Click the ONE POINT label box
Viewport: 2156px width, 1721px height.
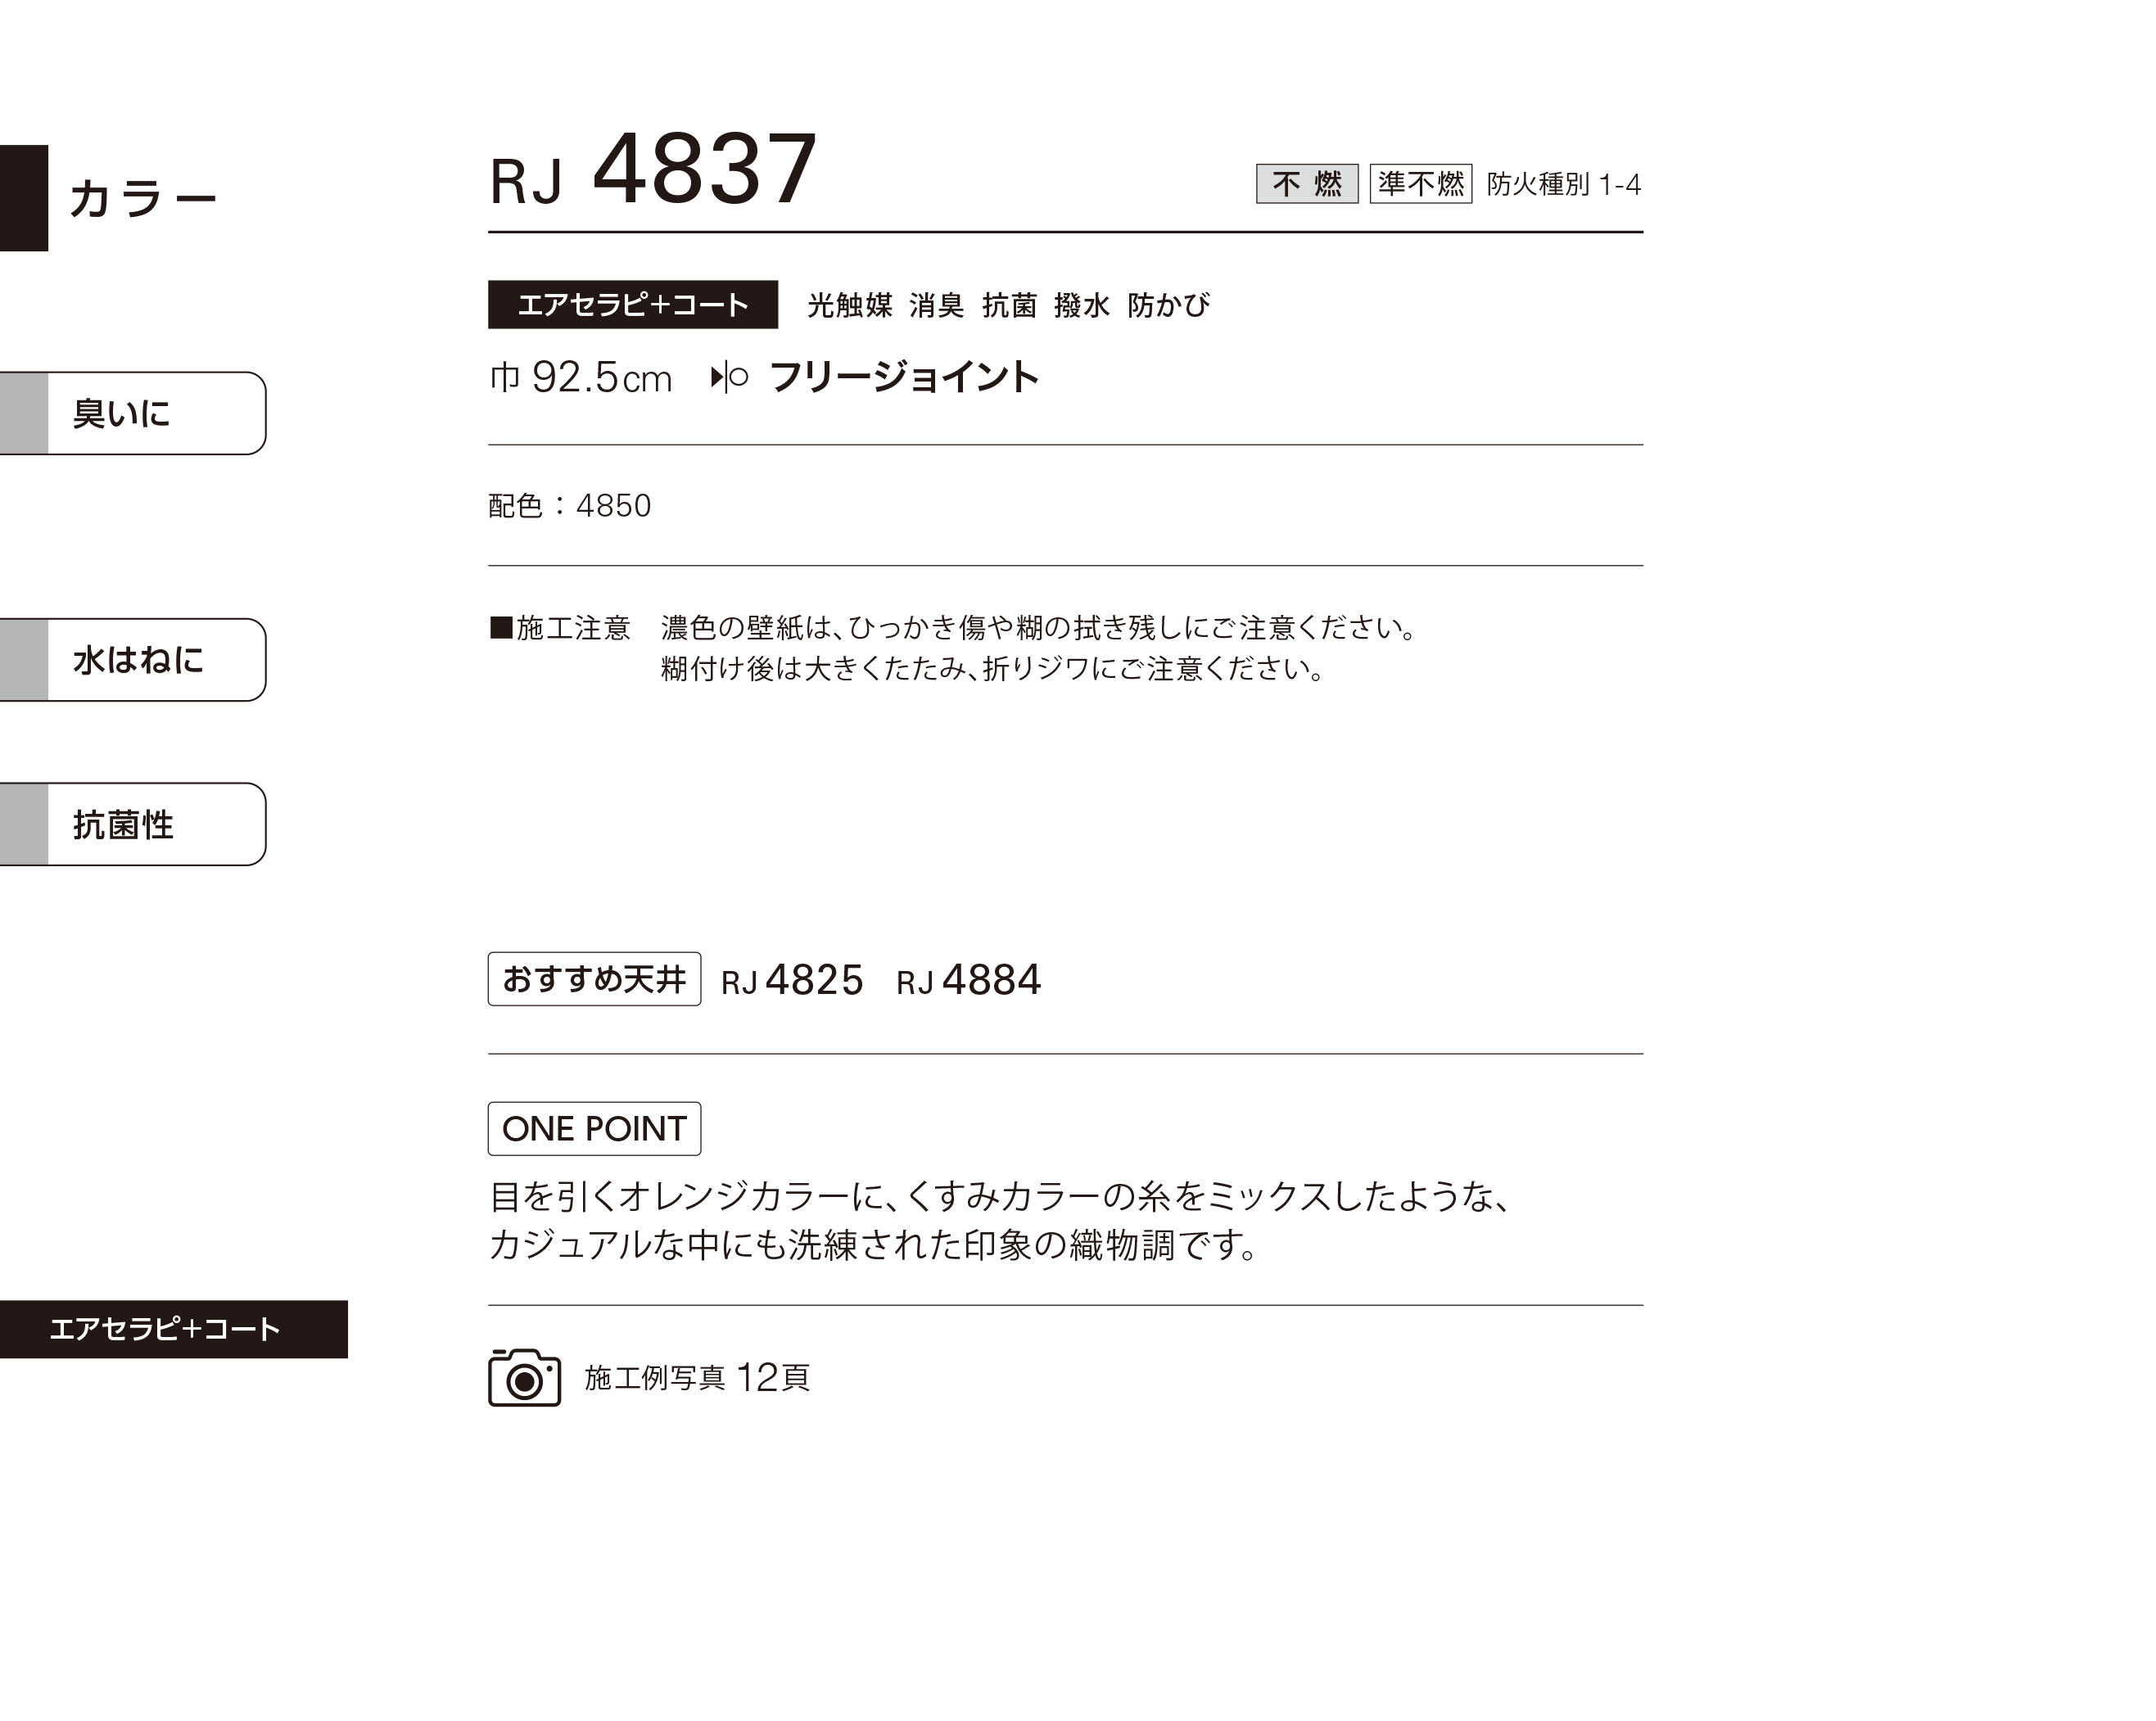click(x=594, y=1129)
